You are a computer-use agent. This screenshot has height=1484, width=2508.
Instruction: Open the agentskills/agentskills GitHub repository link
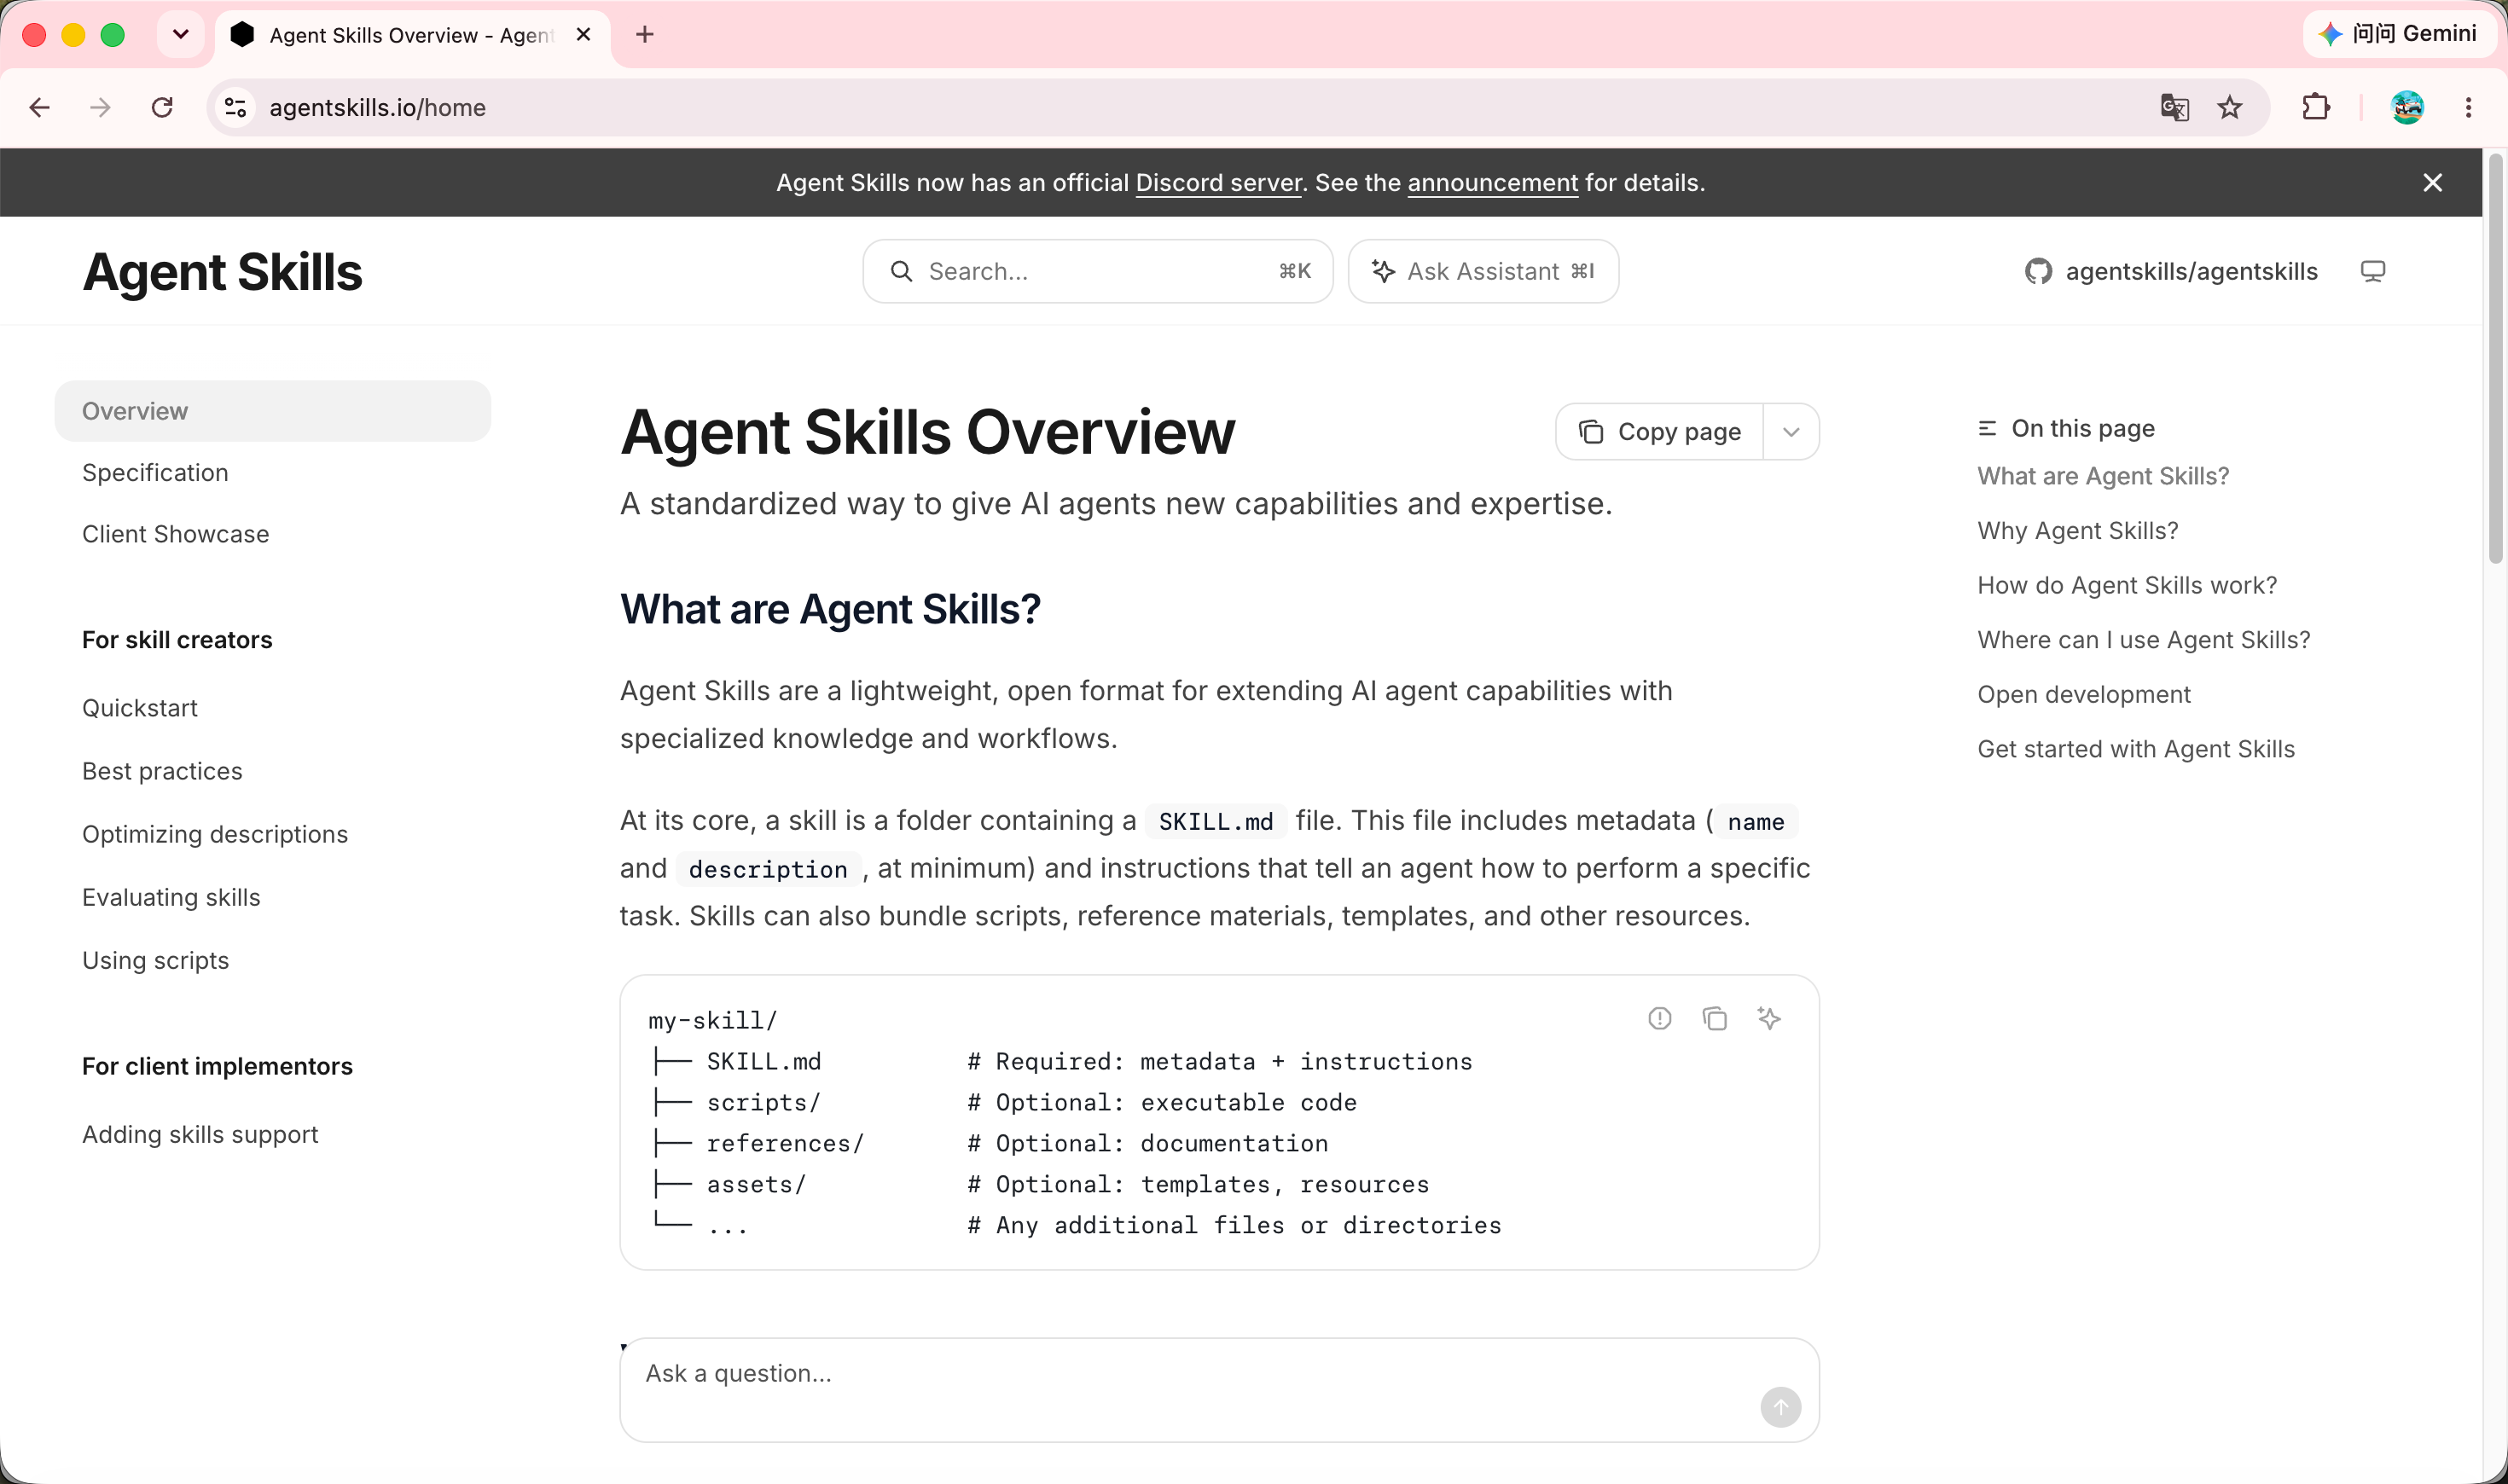point(2170,271)
